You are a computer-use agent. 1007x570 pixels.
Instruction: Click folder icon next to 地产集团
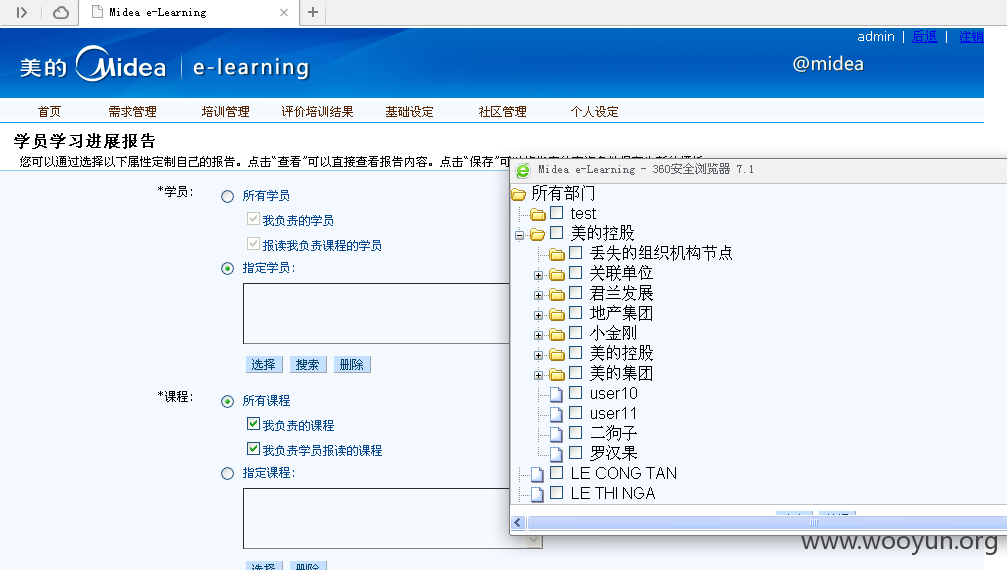pyautogui.click(x=557, y=315)
